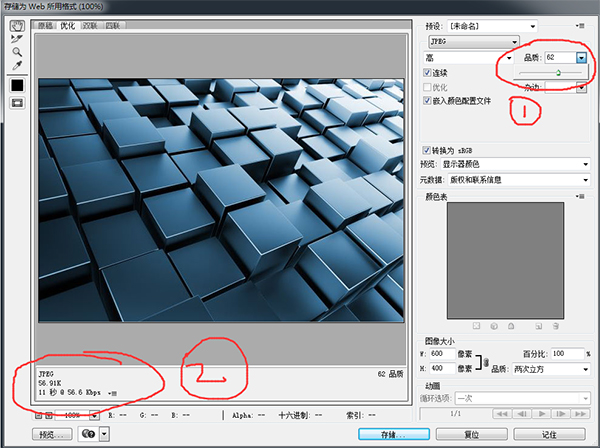Click the plus zoom-in button at bottom
Image resolution: width=600 pixels, height=448 pixels.
point(49,415)
